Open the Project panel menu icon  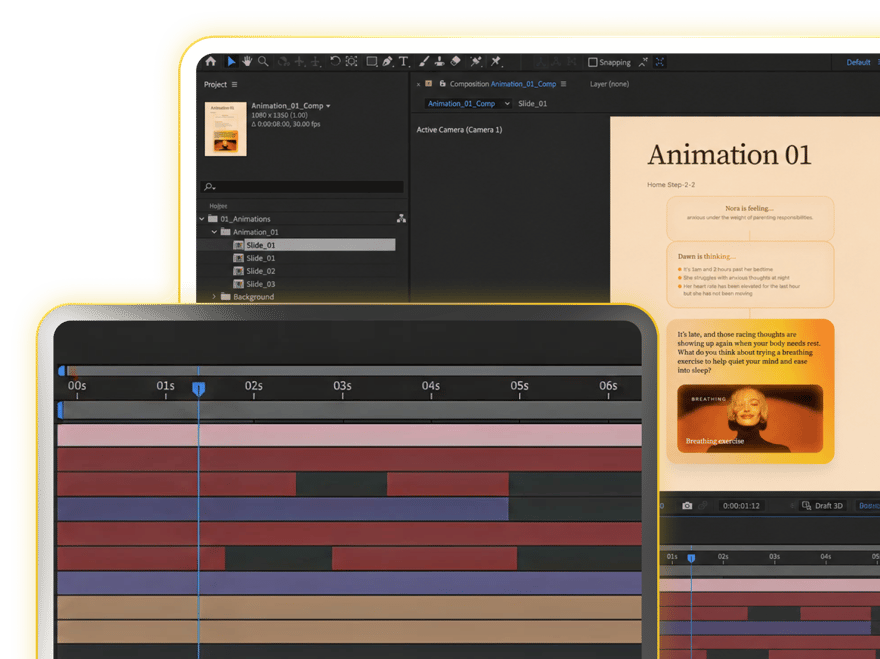pyautogui.click(x=235, y=84)
